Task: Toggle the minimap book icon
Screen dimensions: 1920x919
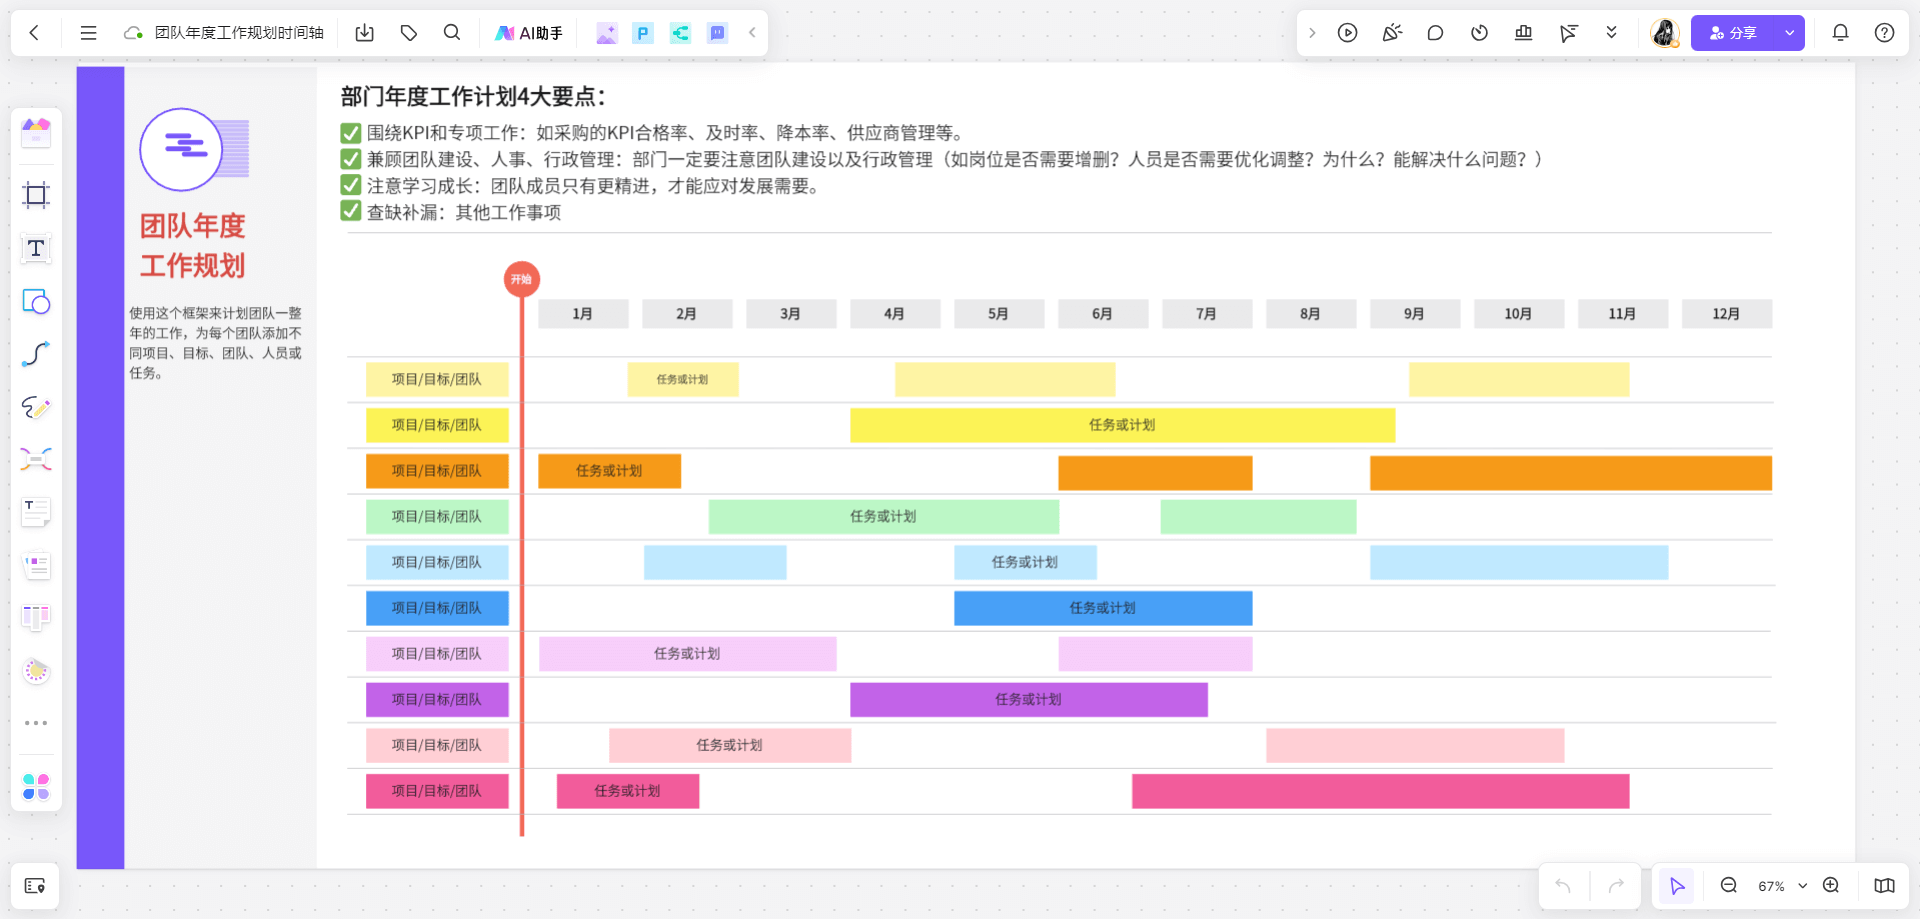Action: [1884, 886]
